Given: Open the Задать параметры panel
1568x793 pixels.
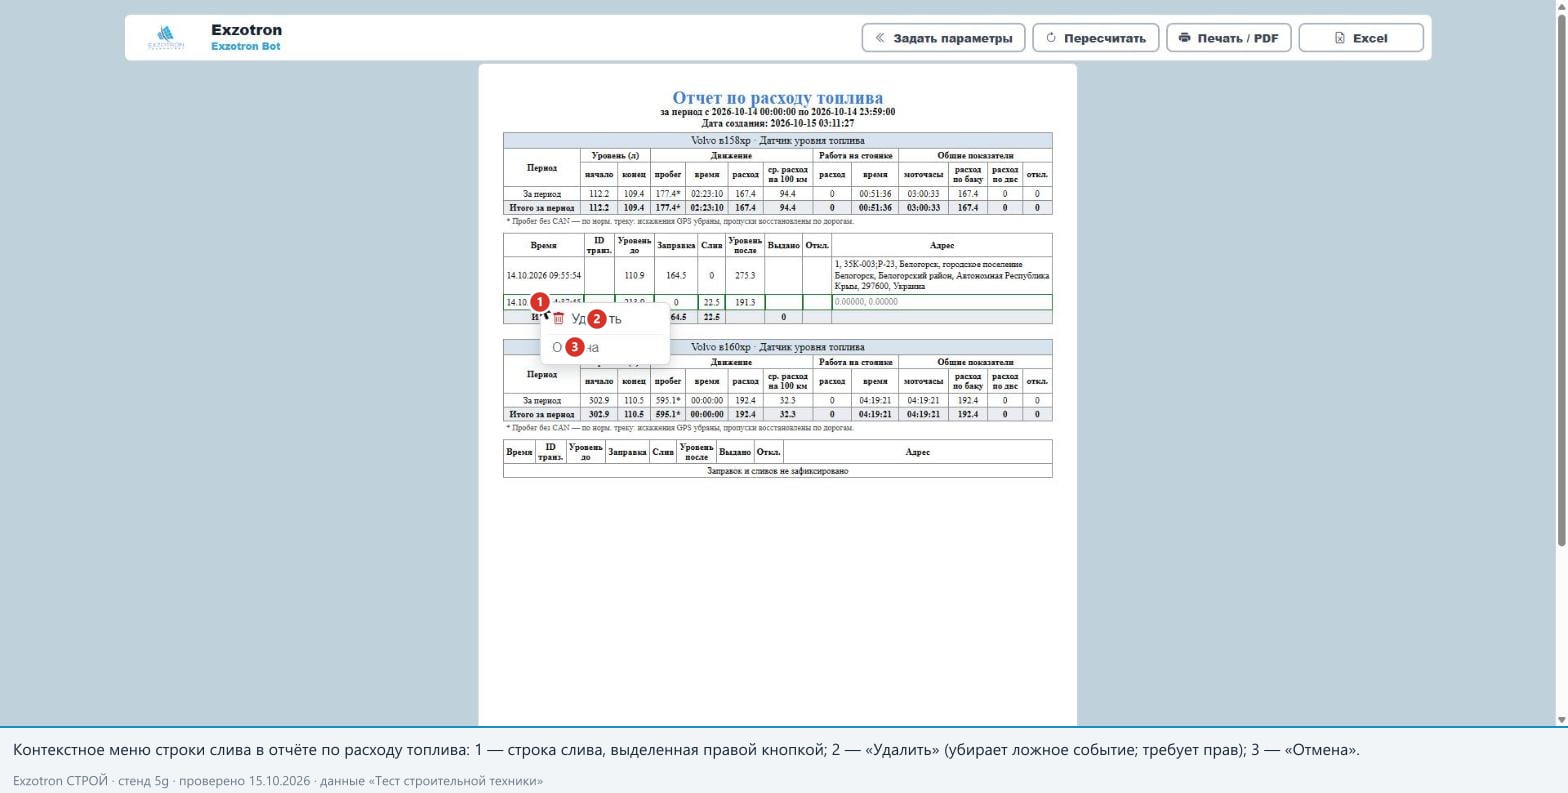Looking at the screenshot, I should (x=943, y=38).
